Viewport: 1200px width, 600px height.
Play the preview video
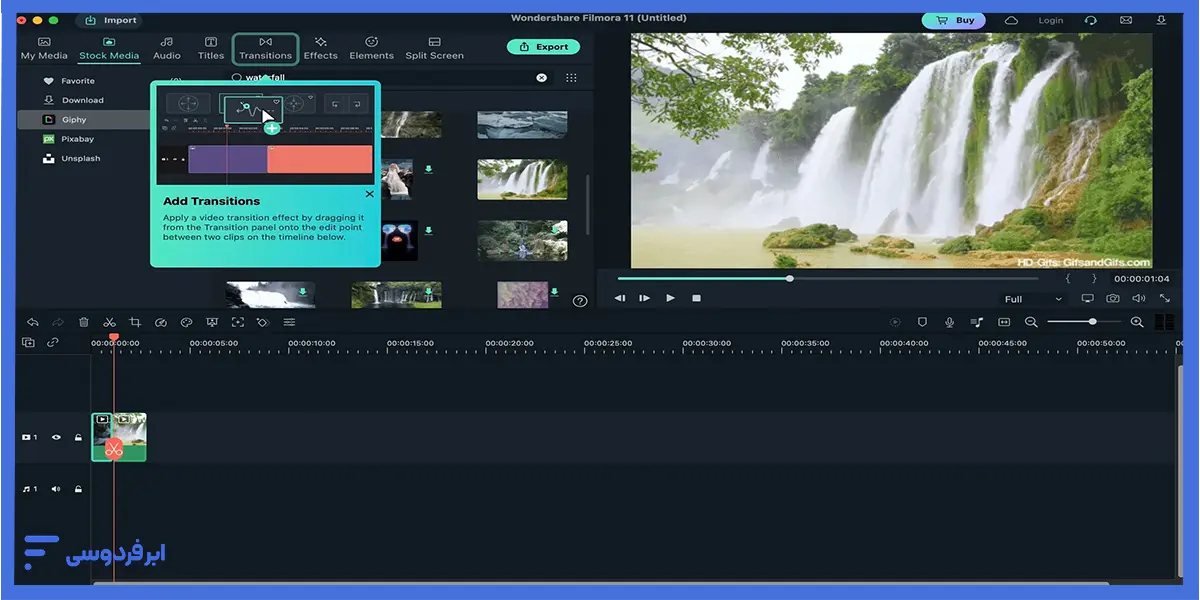(x=670, y=298)
